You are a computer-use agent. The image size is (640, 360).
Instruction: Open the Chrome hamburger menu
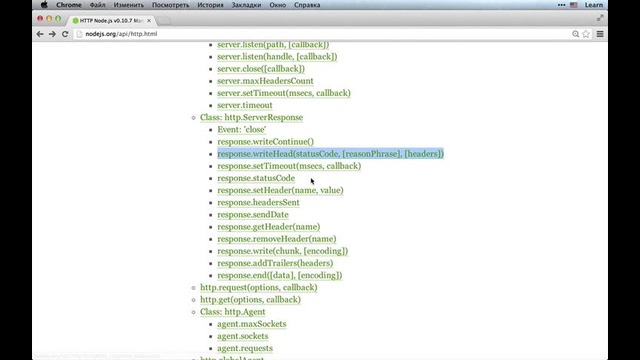(x=600, y=34)
